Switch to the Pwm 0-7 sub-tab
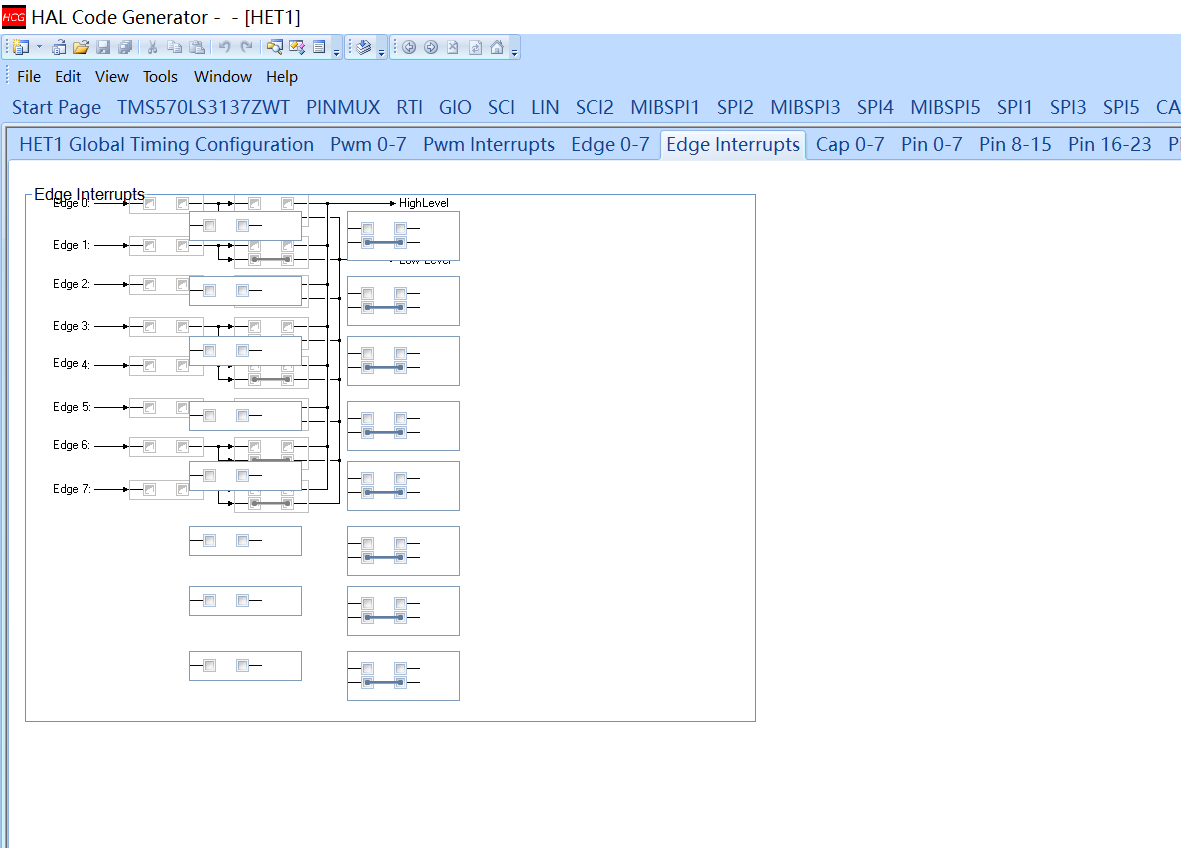This screenshot has height=848, width=1181. 368,145
